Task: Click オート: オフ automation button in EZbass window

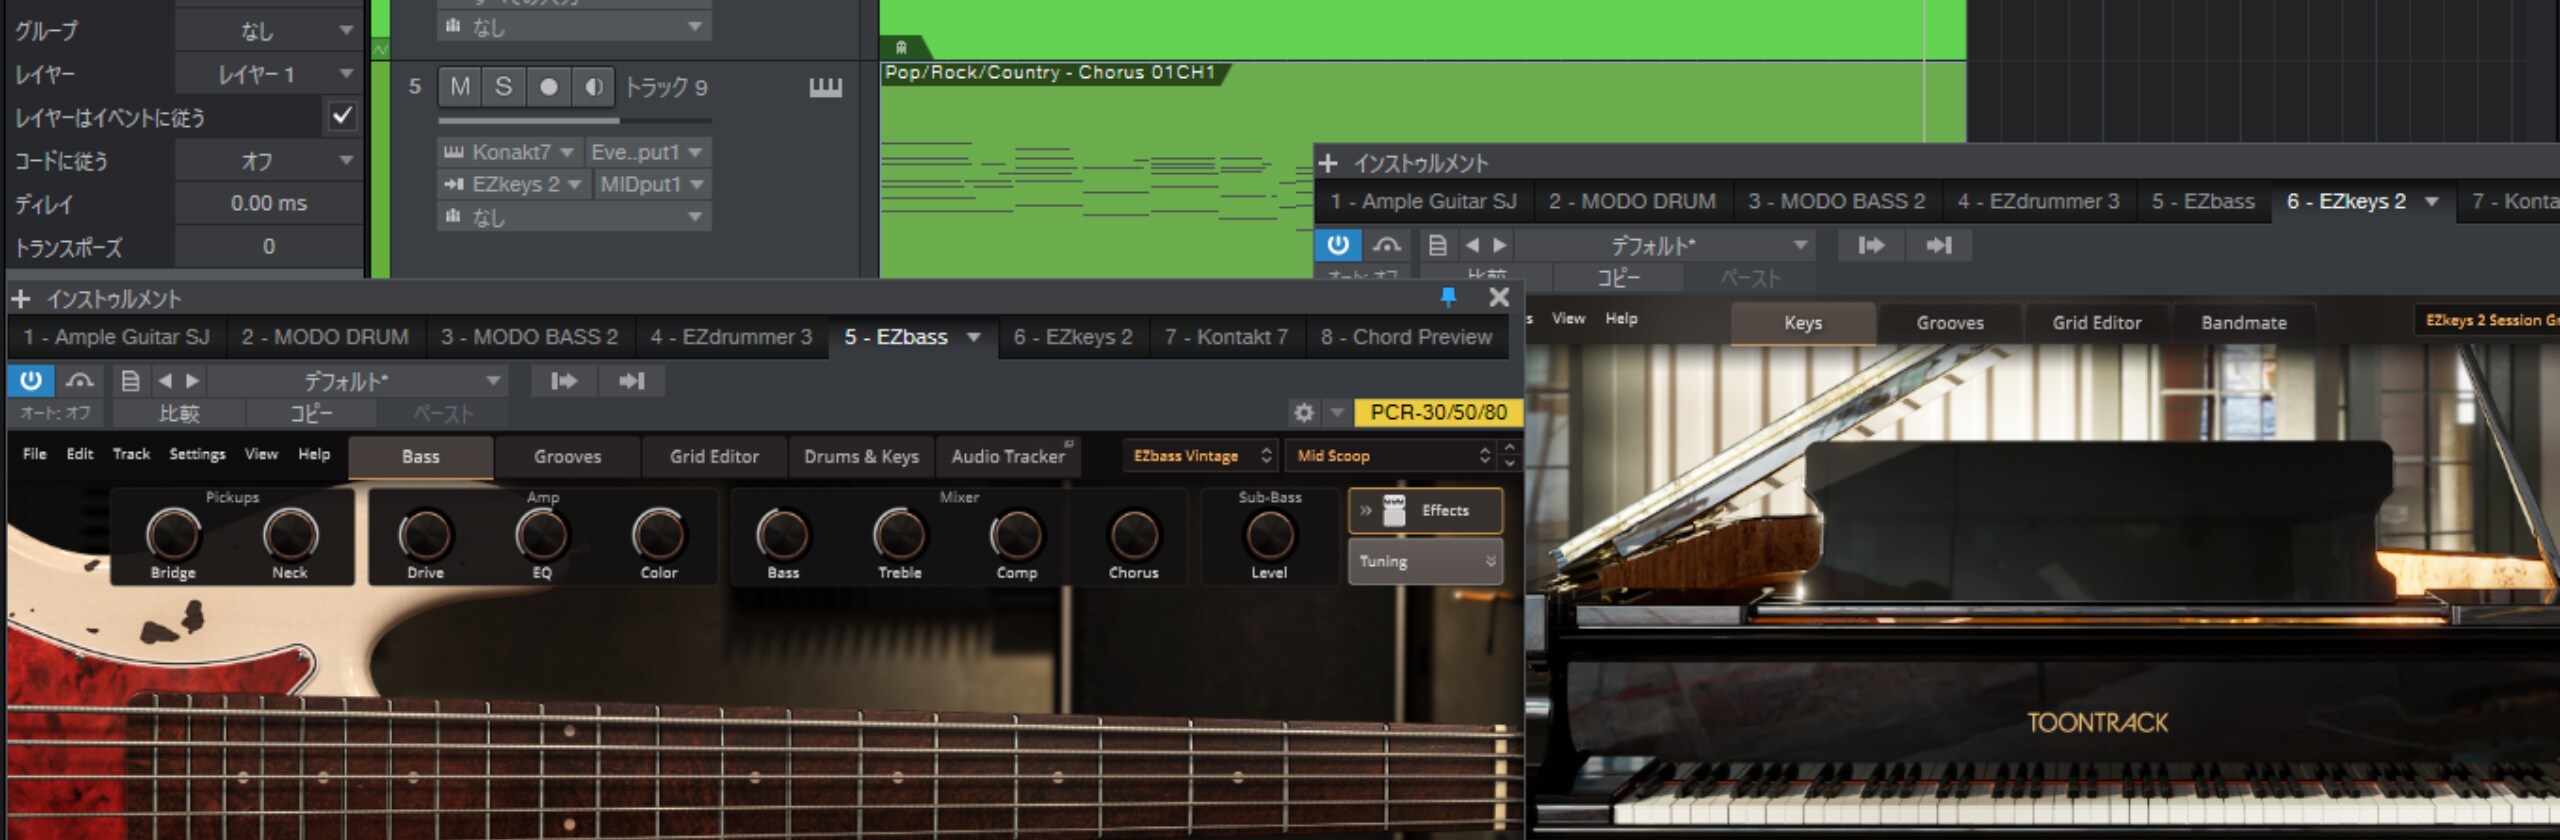Action: pyautogui.click(x=55, y=413)
